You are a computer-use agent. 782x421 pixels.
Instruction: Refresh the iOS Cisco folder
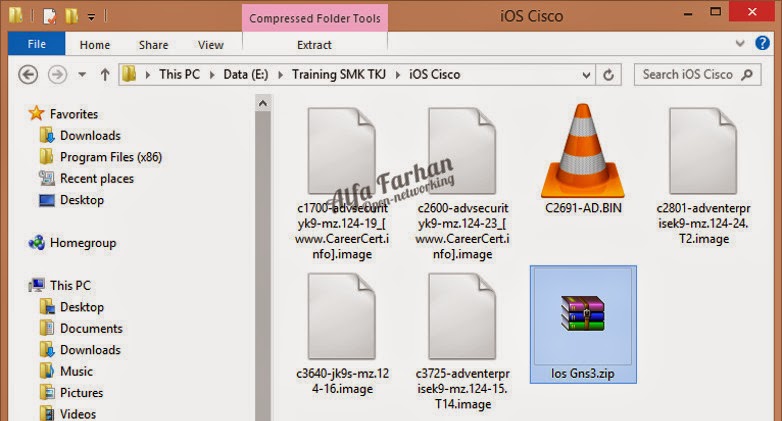[x=608, y=75]
